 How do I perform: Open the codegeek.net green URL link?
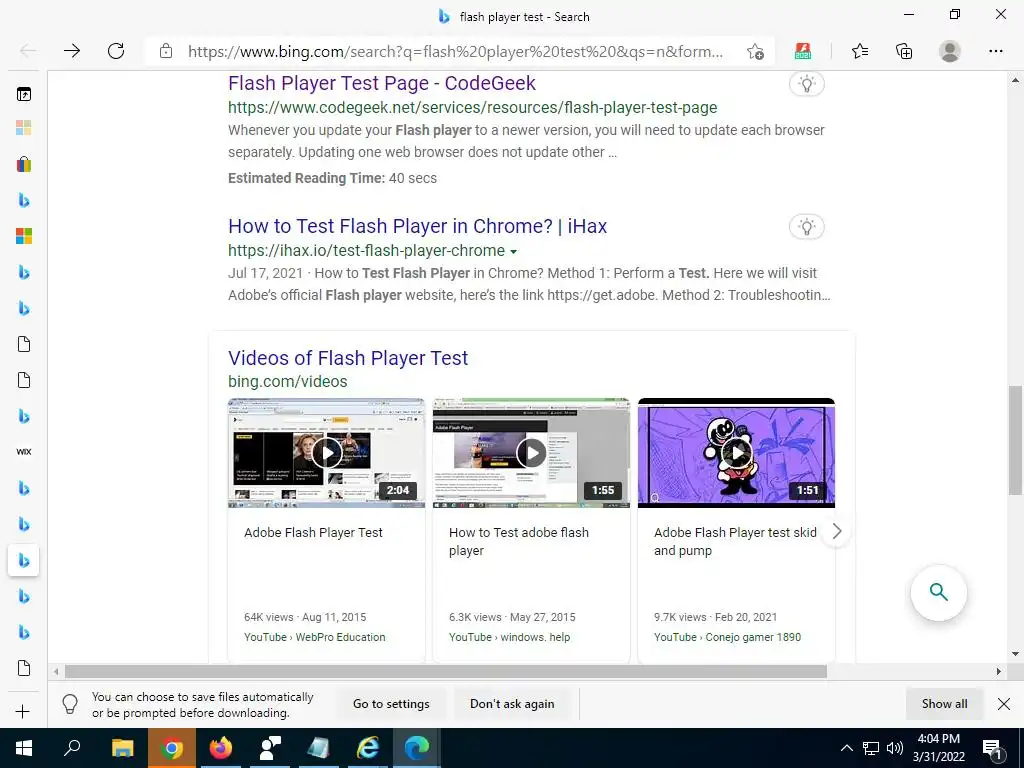[x=472, y=107]
